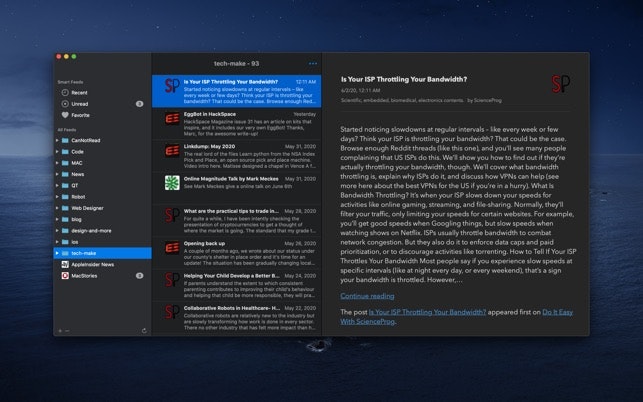Click the Code folder icon
The image size is (643, 402).
click(65, 152)
